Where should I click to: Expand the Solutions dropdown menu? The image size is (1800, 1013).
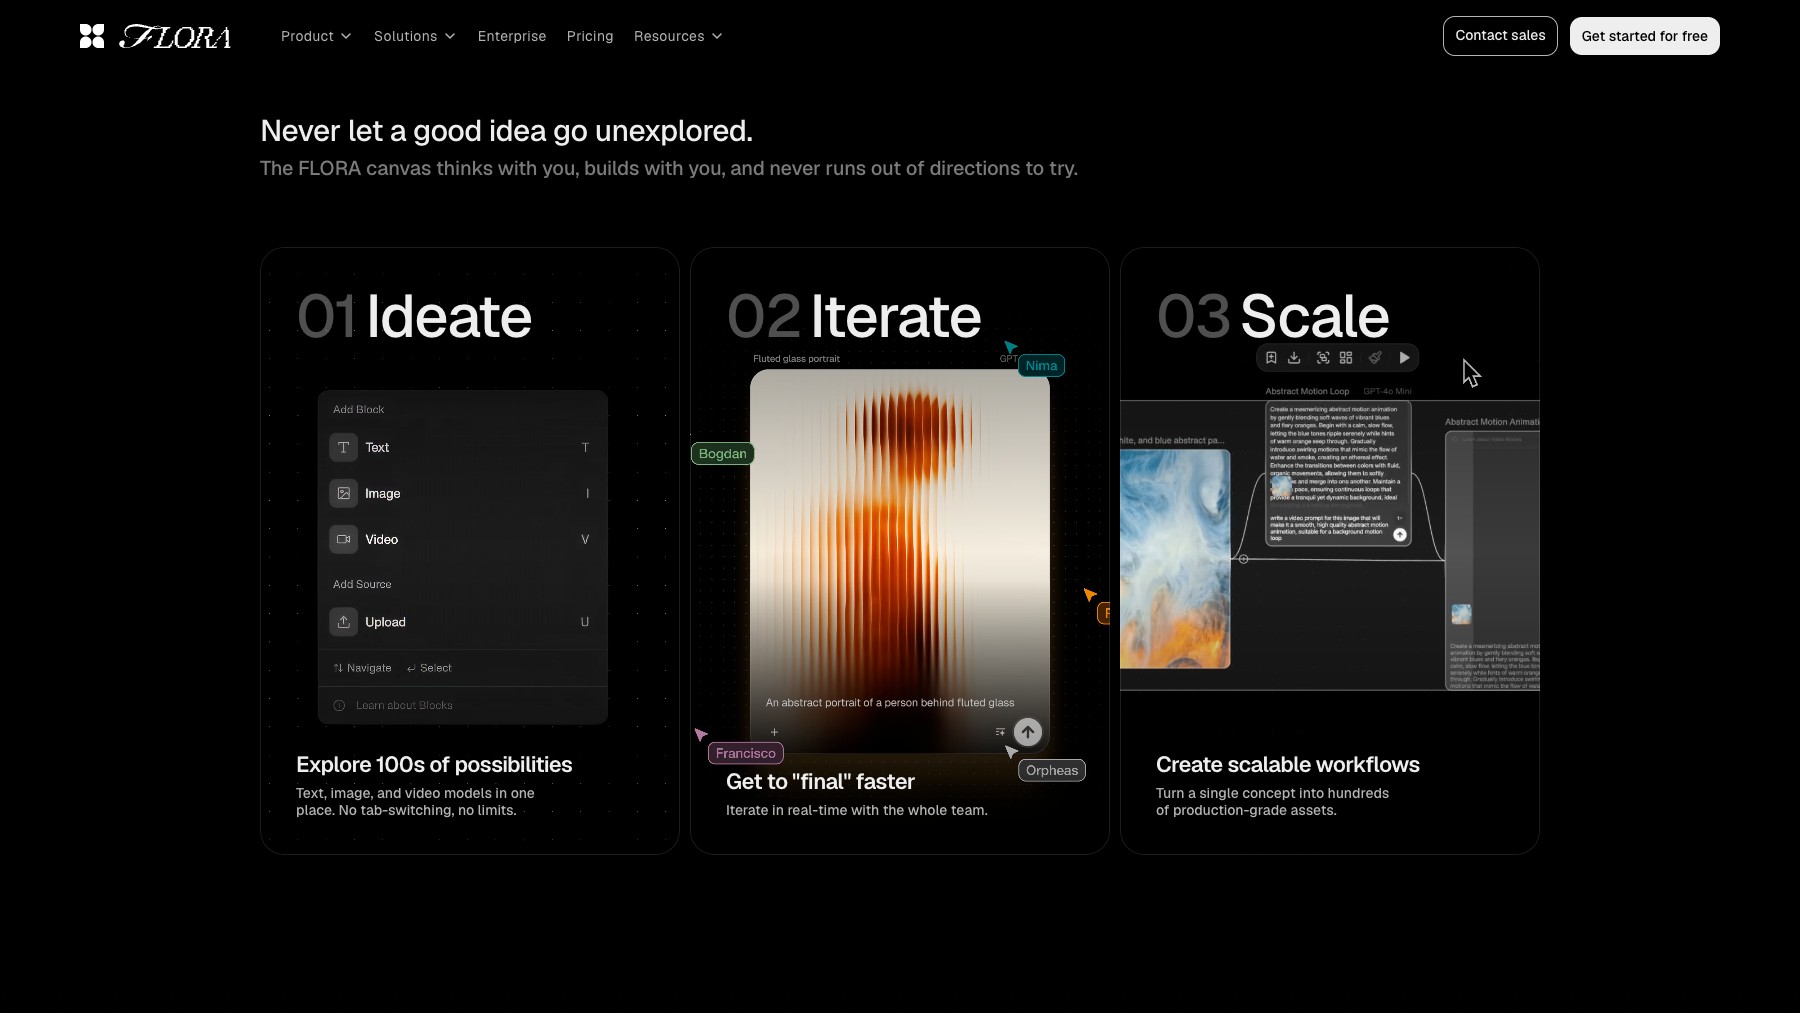(415, 36)
